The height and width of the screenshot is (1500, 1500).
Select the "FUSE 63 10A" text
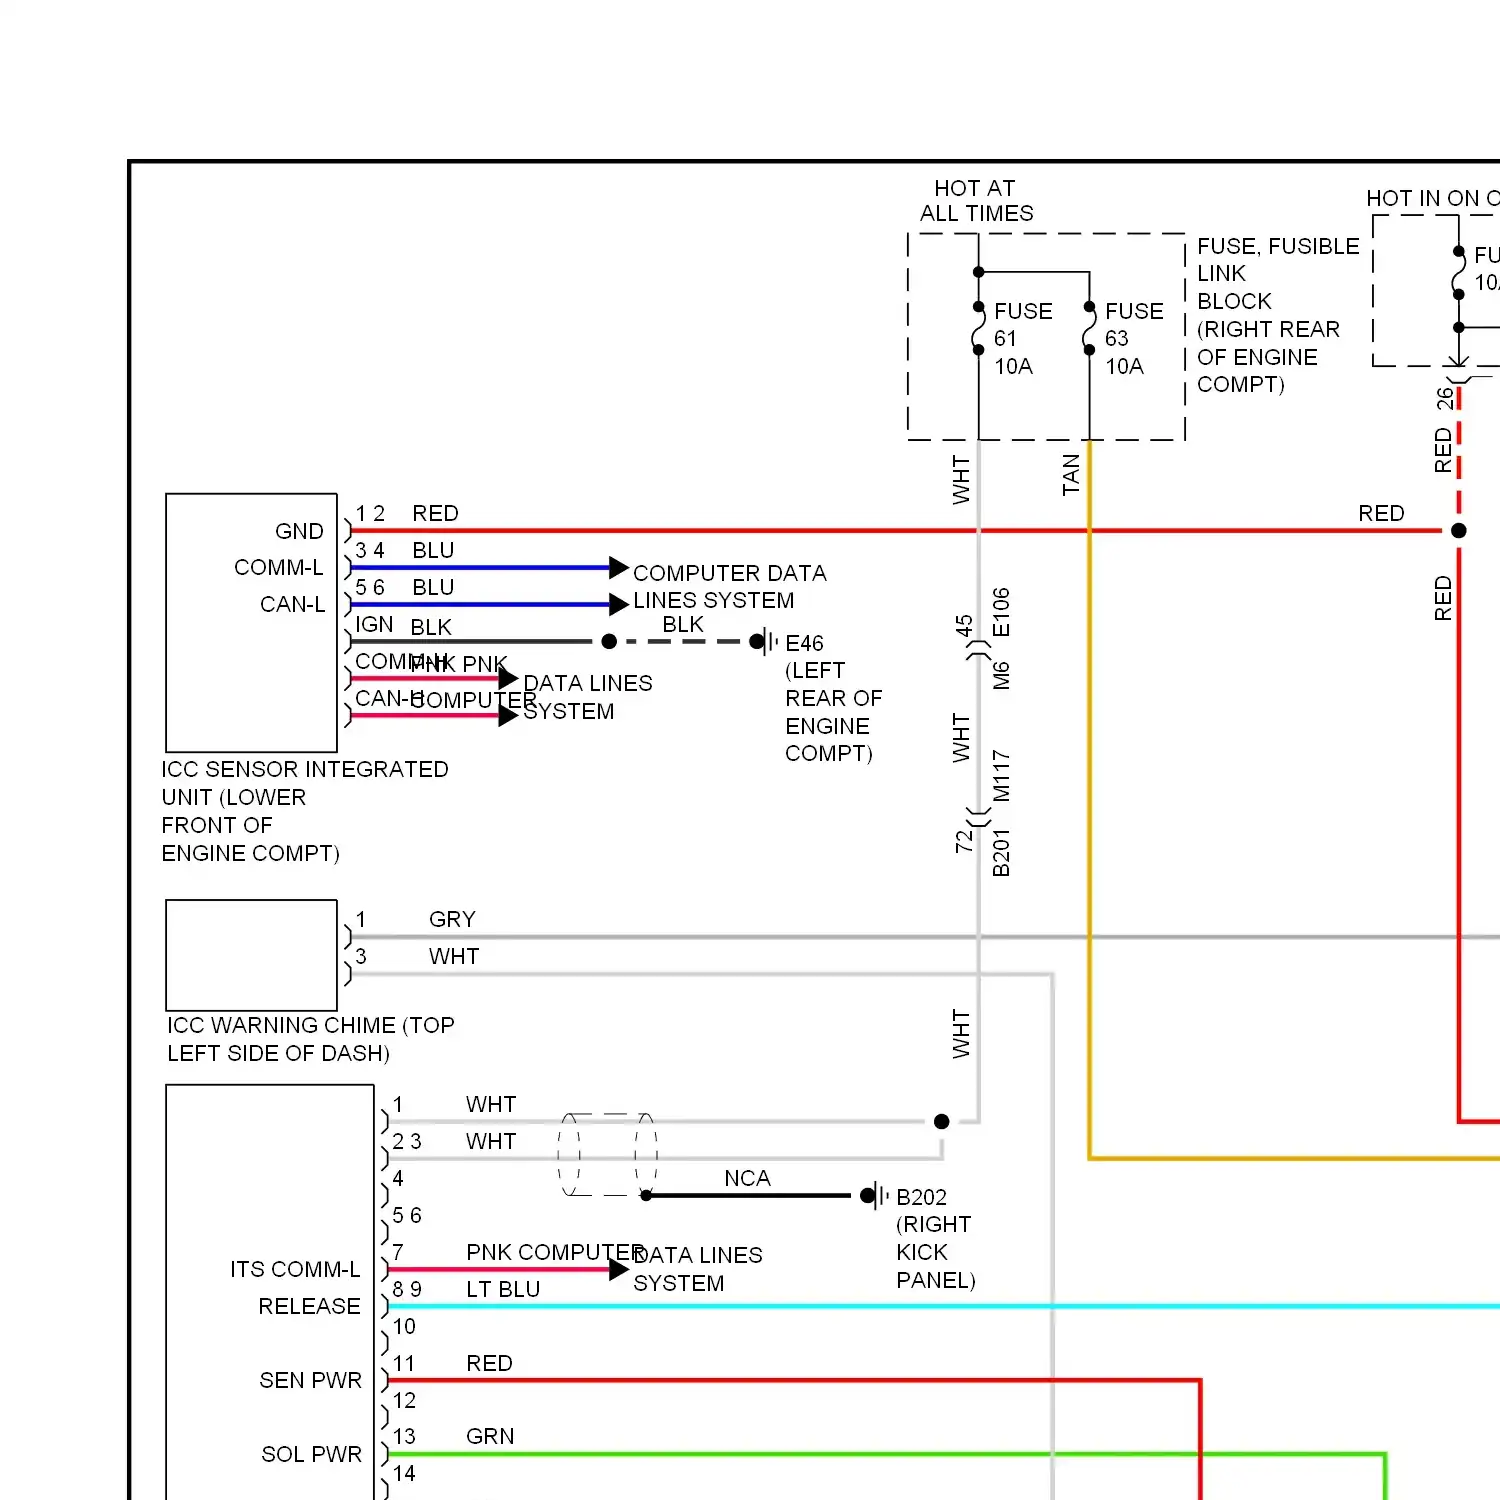[x=1133, y=339]
